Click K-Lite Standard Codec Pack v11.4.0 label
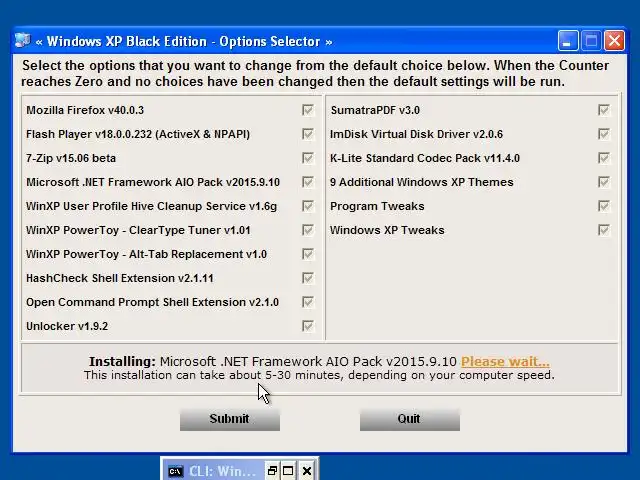Viewport: 640px width, 480px height. [x=425, y=158]
